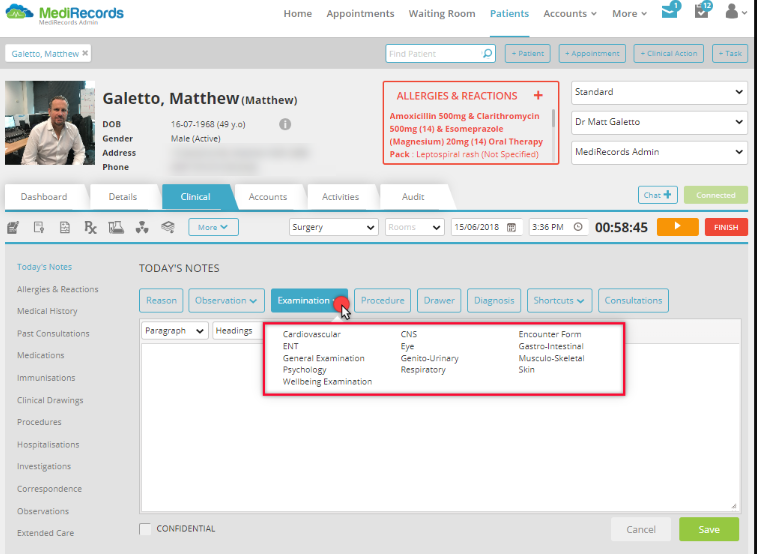This screenshot has width=757, height=554.
Task: Open the Standard dropdown
Action: [659, 92]
